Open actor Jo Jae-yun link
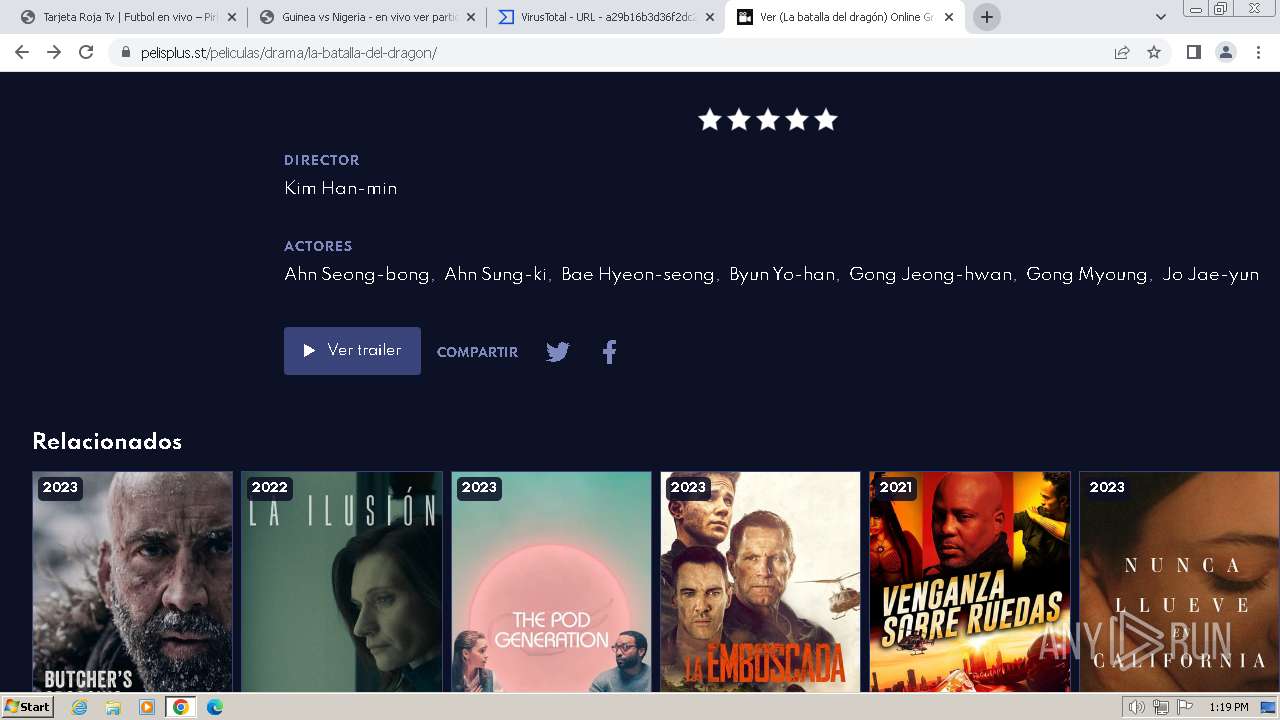The image size is (1280, 720). [x=1210, y=274]
